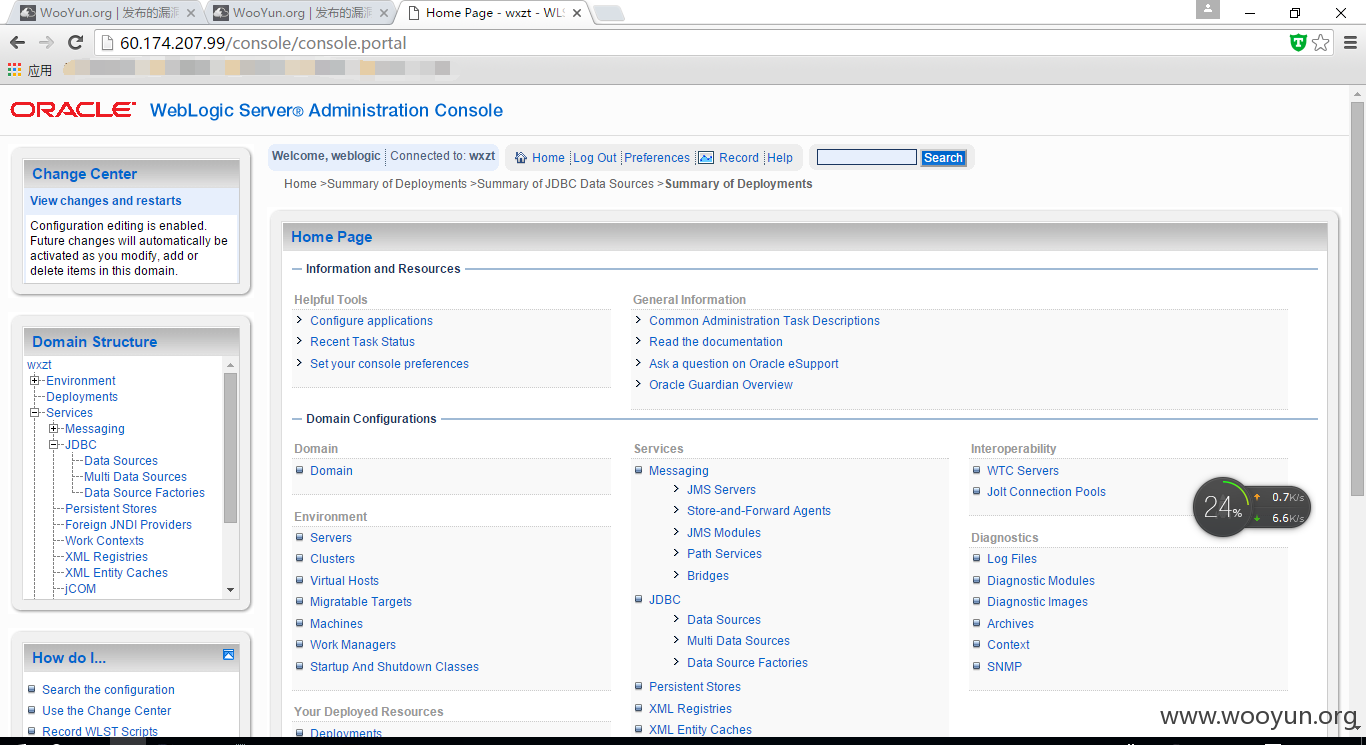Expand the Messaging tree node

click(54, 429)
